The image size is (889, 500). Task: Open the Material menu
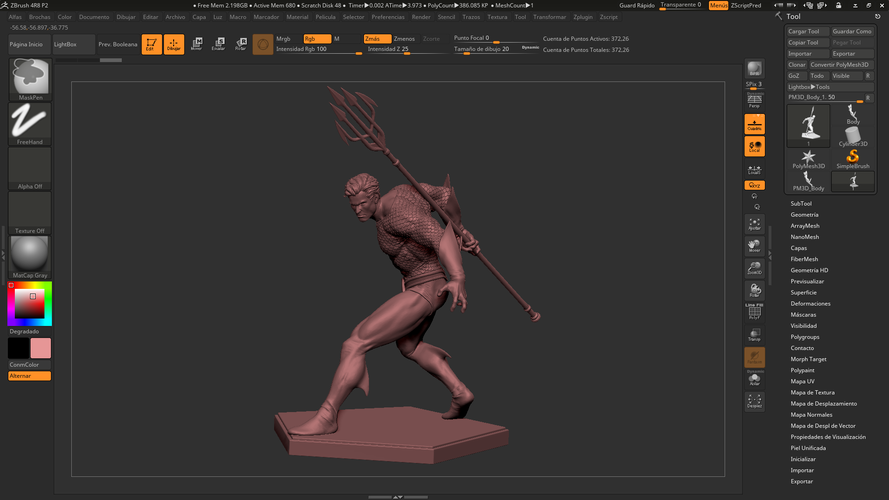(297, 17)
